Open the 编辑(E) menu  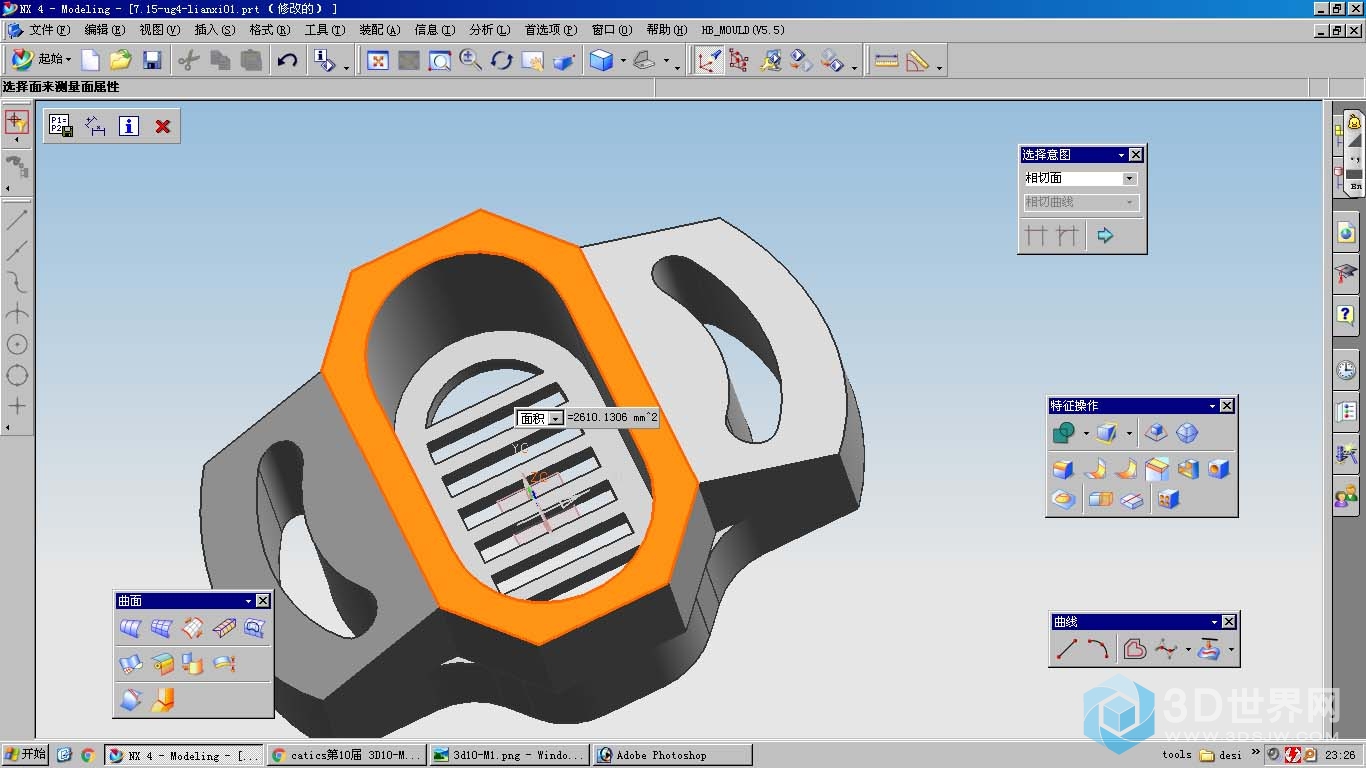[105, 30]
